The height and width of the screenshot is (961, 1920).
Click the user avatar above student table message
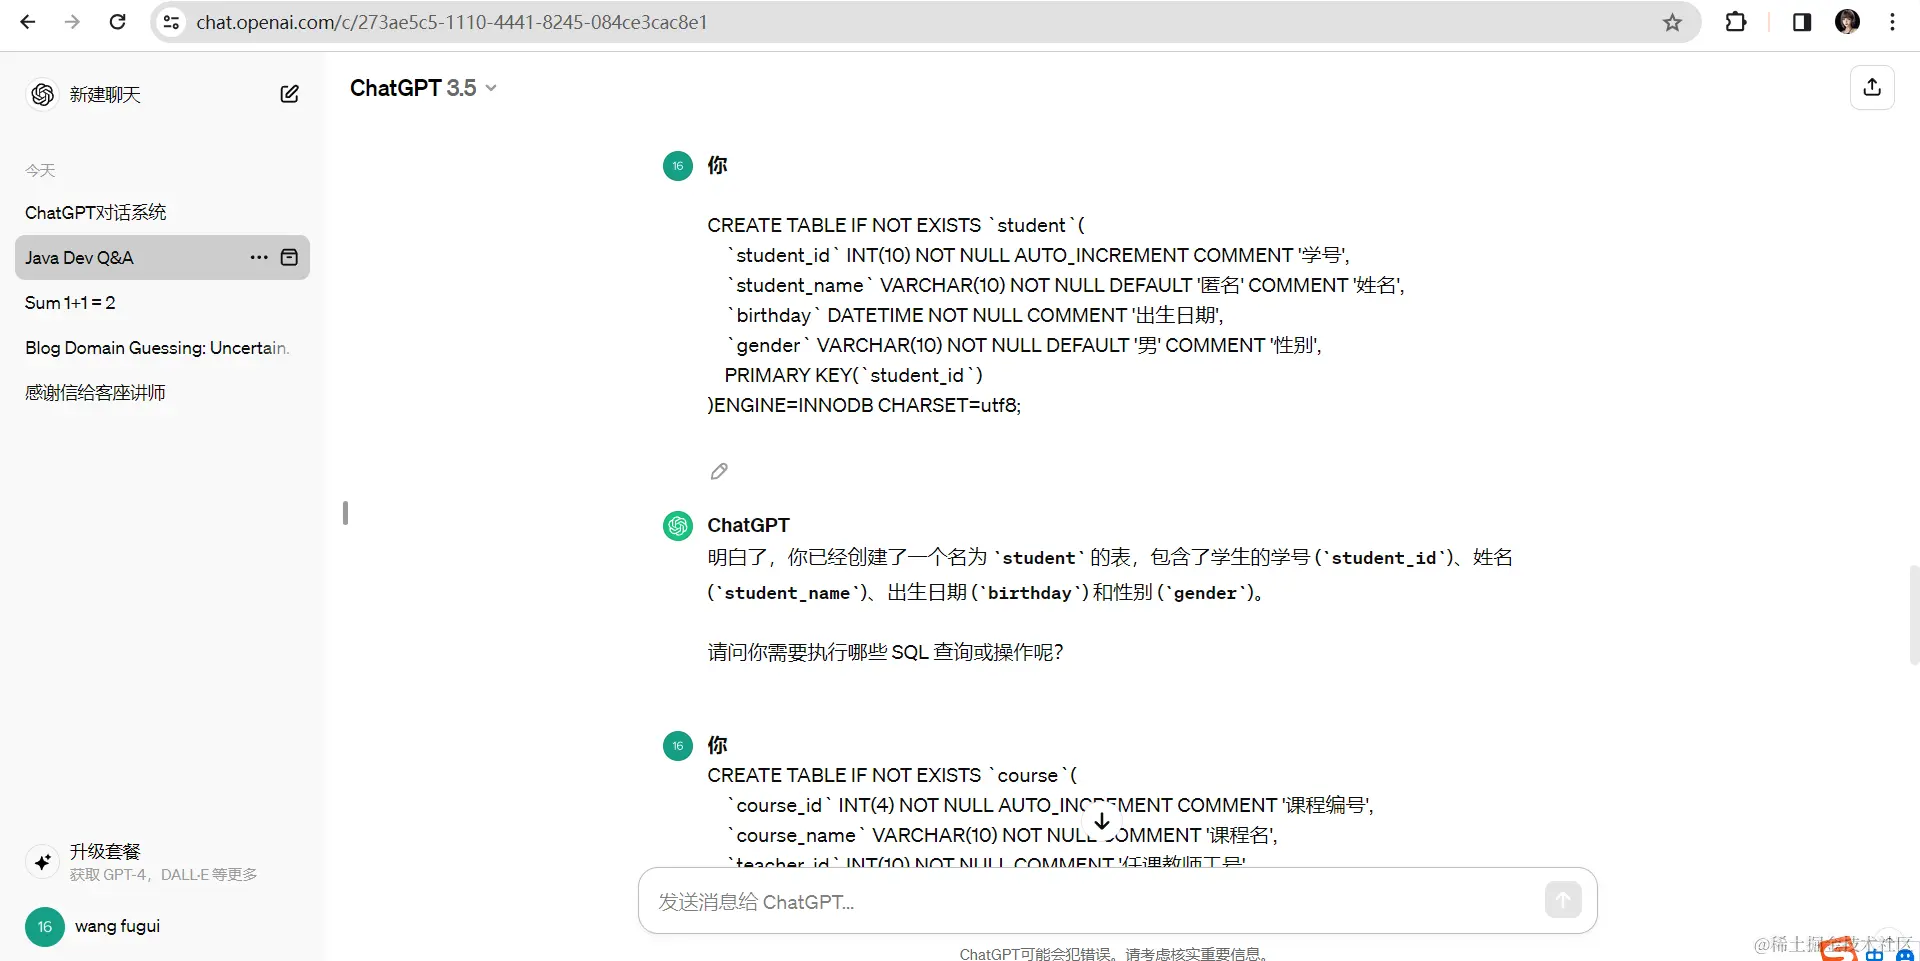coord(678,166)
